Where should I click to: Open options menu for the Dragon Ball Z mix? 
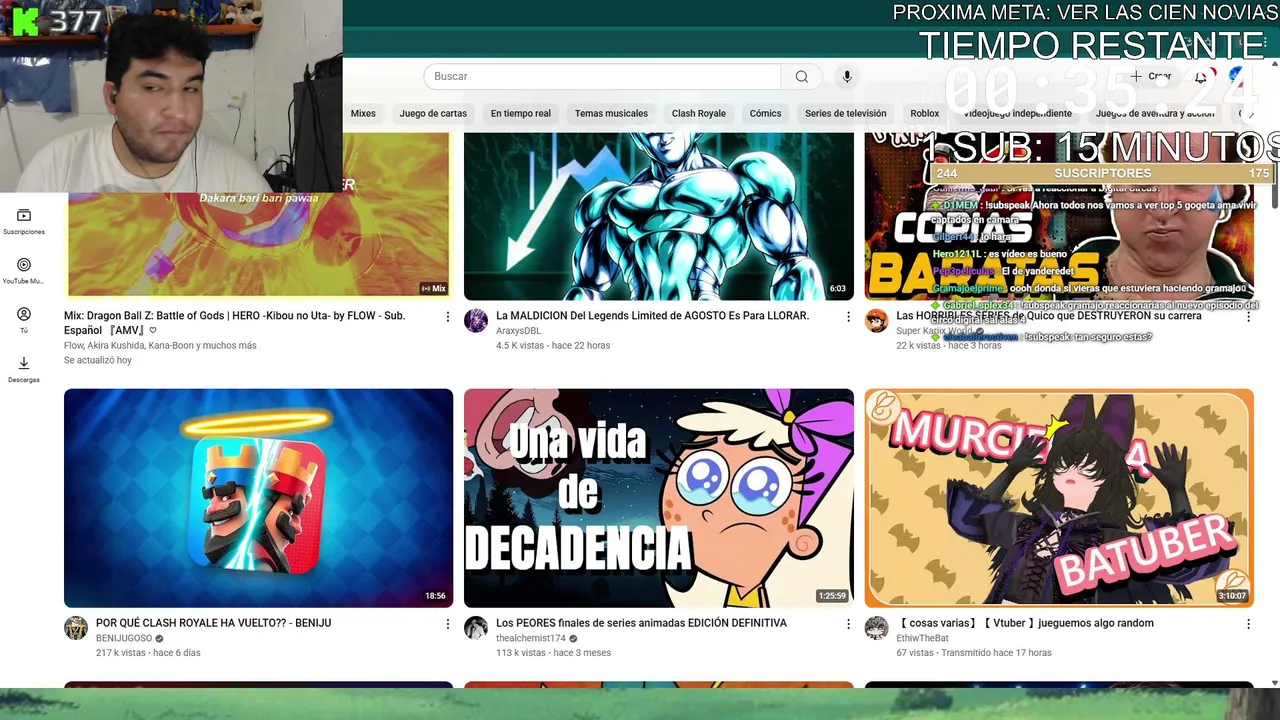click(x=447, y=316)
